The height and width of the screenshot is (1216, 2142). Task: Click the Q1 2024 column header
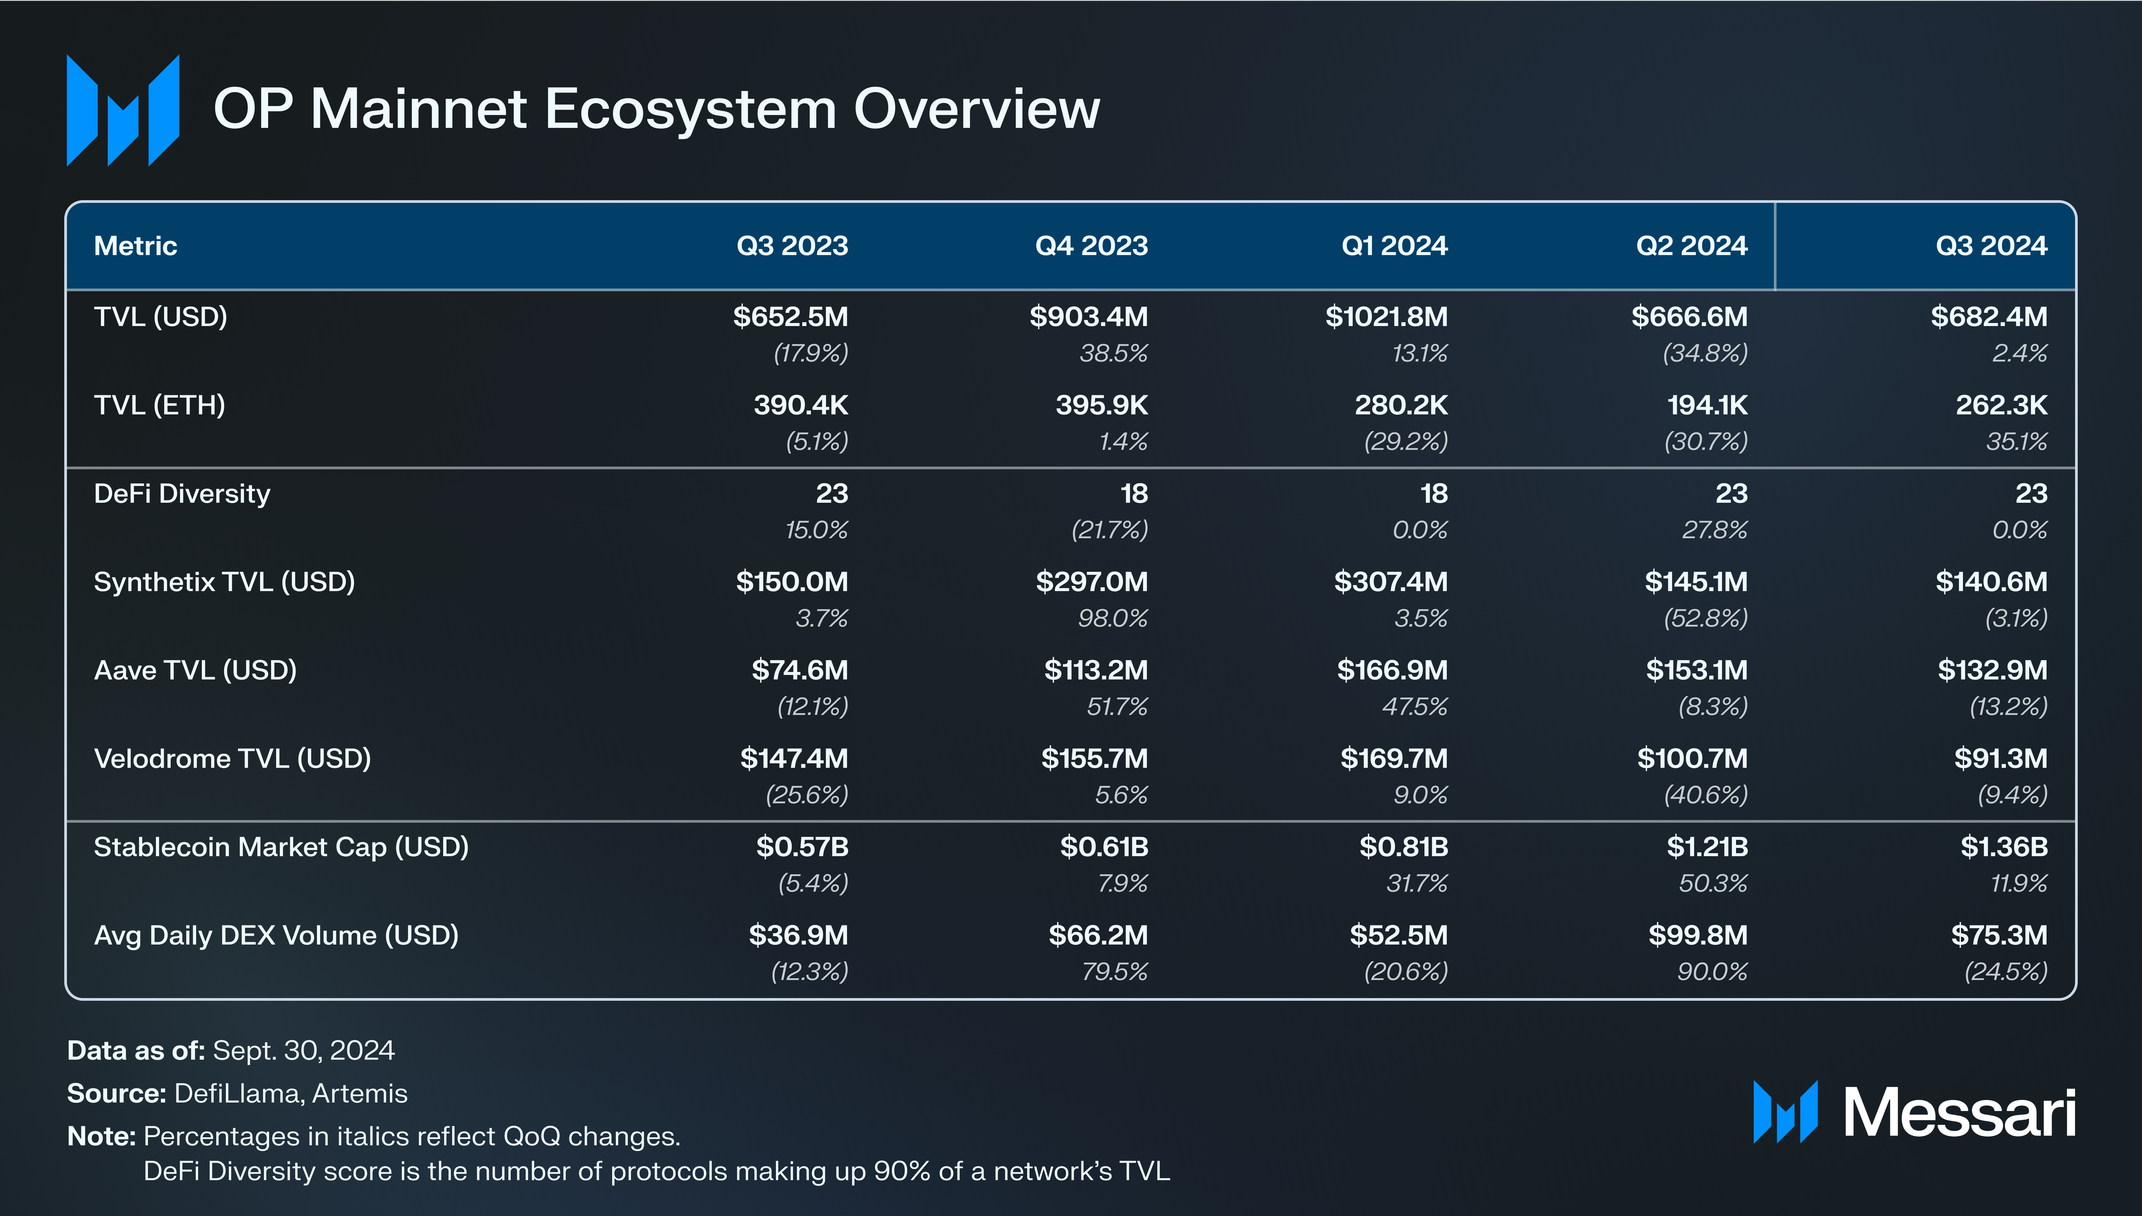click(1394, 246)
